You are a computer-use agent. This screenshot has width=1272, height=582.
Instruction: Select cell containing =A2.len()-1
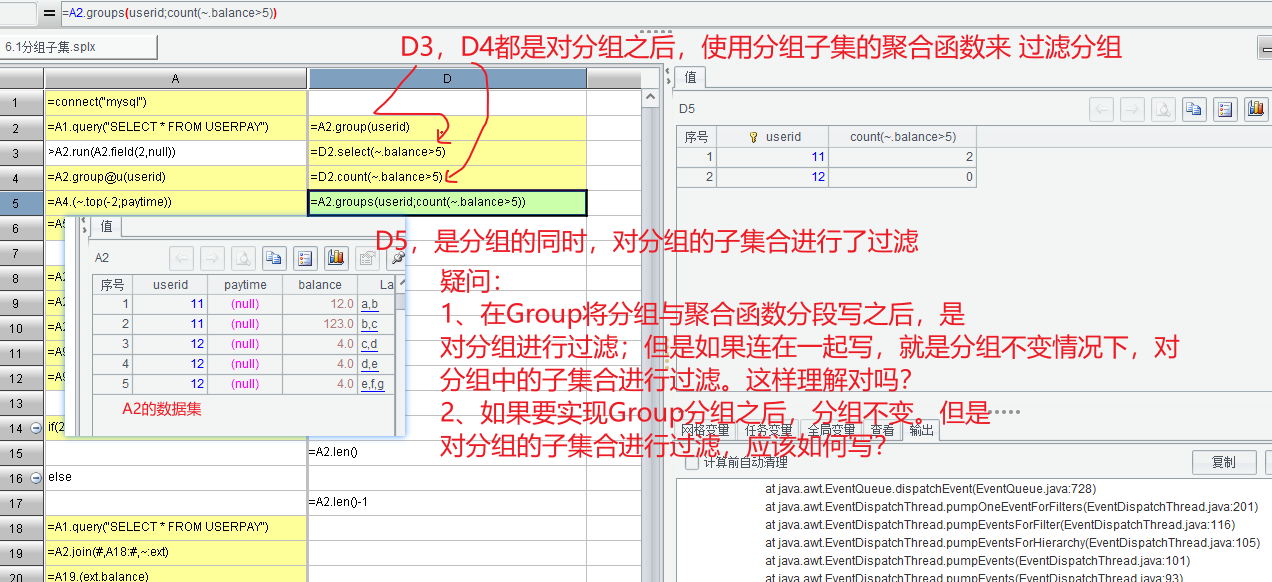447,502
